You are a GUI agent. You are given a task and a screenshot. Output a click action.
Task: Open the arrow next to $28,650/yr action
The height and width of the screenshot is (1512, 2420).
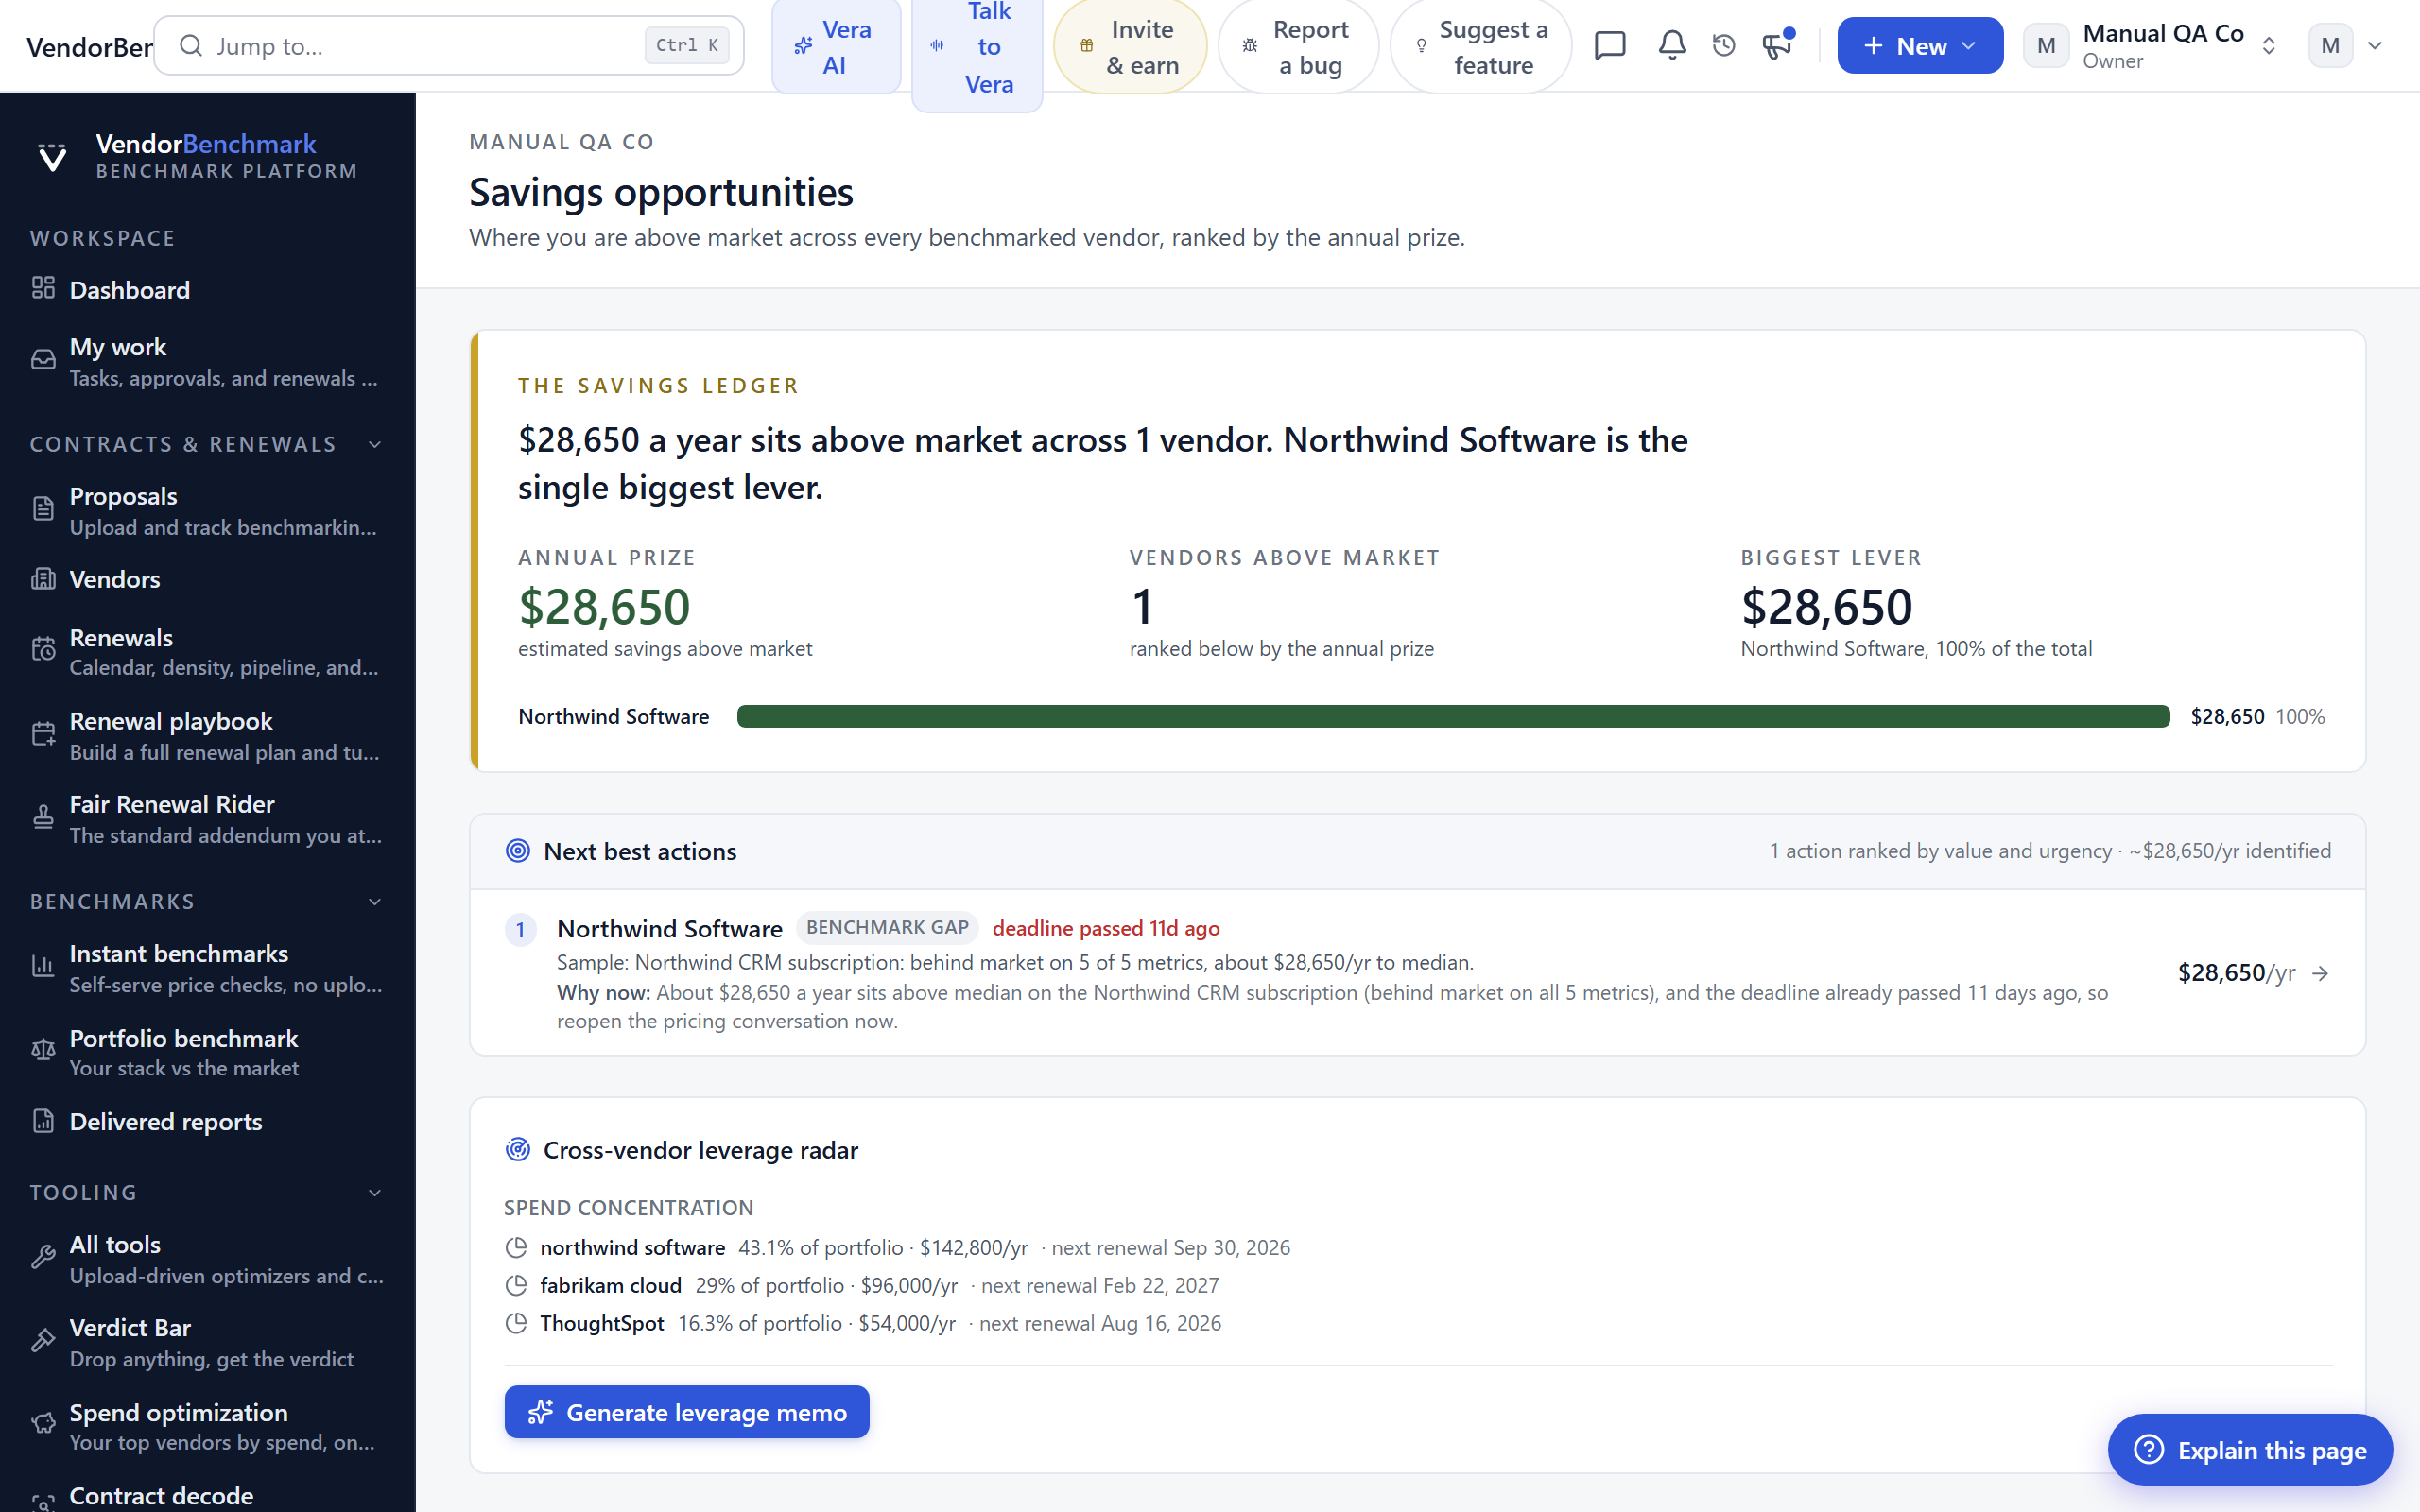click(2321, 973)
